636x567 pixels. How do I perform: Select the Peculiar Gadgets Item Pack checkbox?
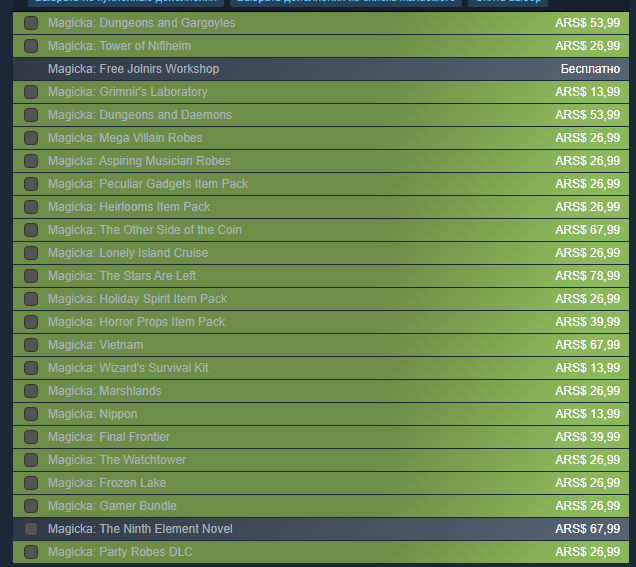31,184
